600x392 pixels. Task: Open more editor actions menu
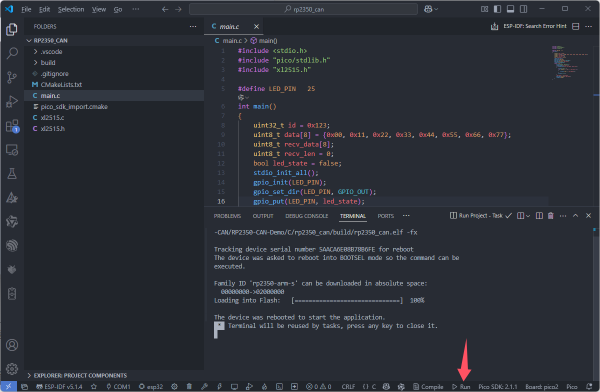[589, 26]
